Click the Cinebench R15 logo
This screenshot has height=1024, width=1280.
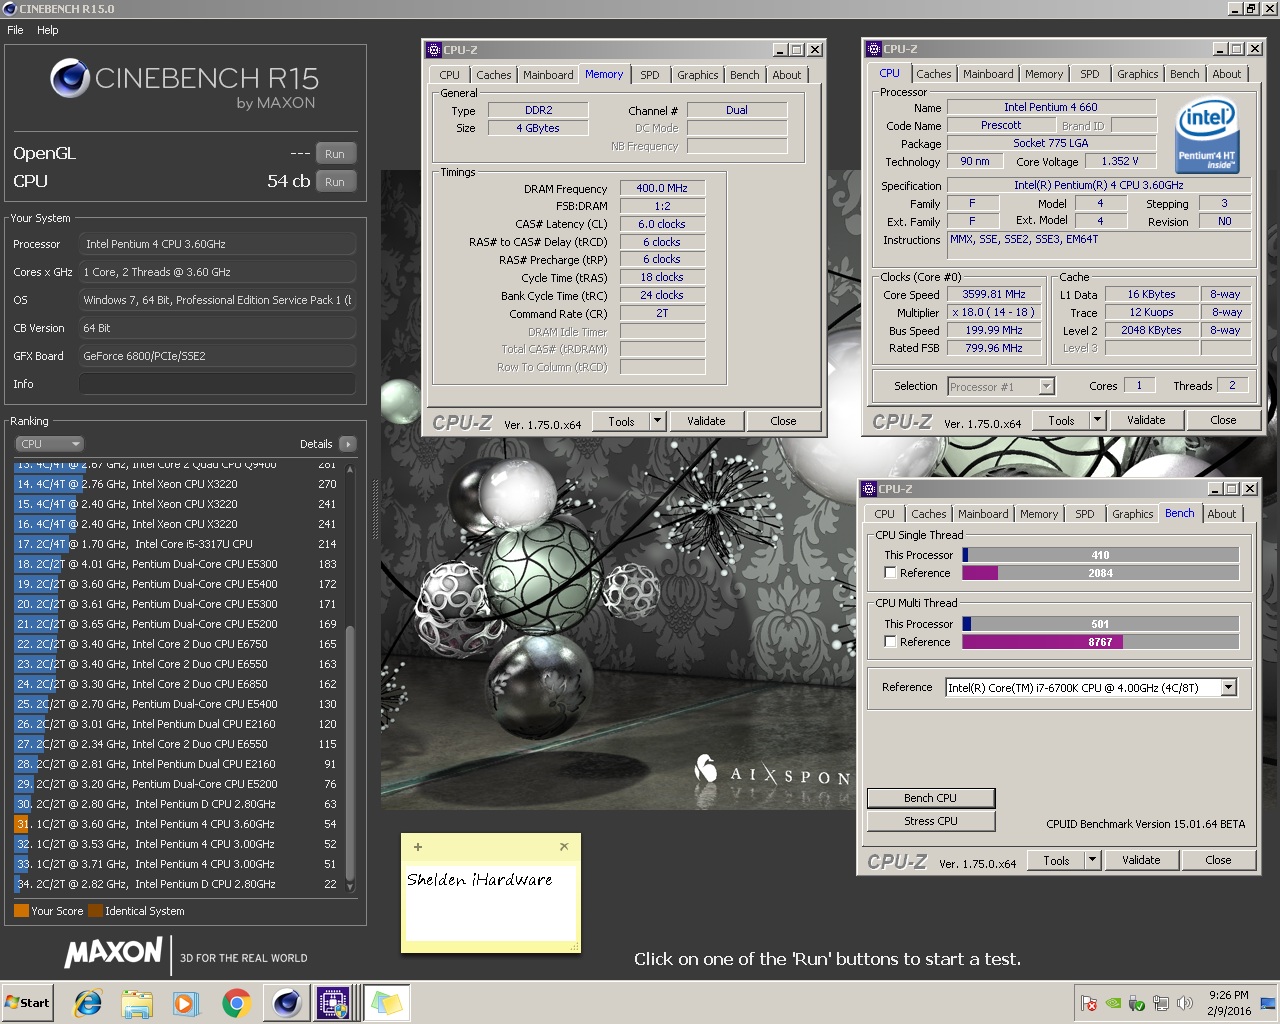click(185, 83)
